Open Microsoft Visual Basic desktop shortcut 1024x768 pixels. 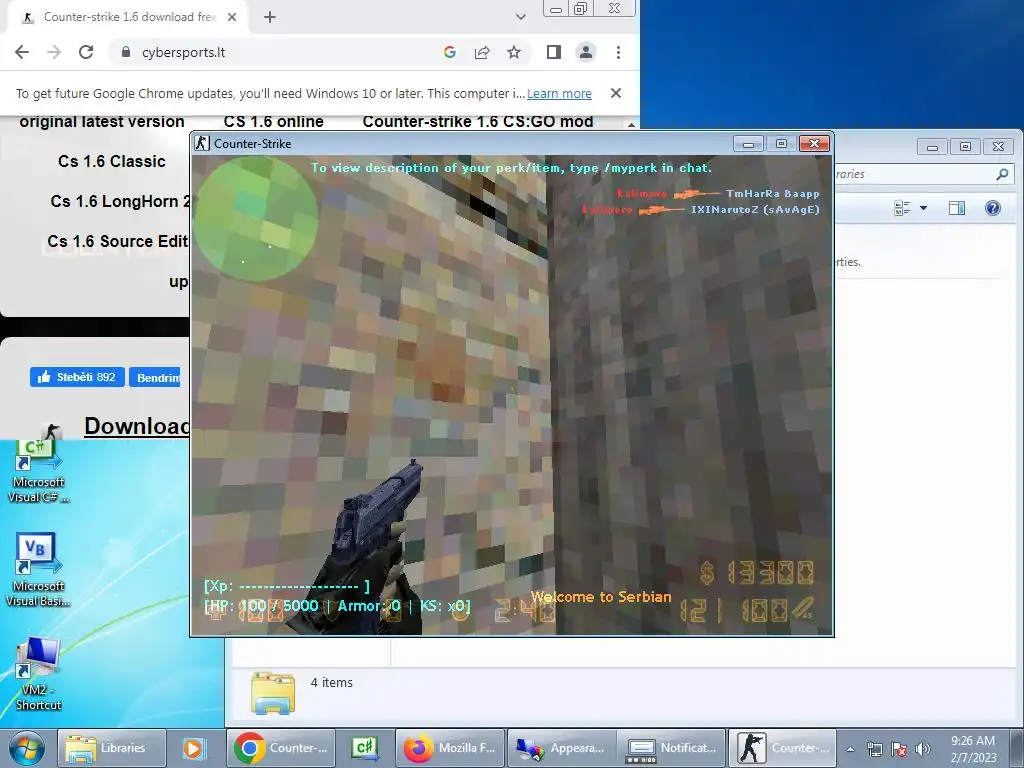click(38, 570)
